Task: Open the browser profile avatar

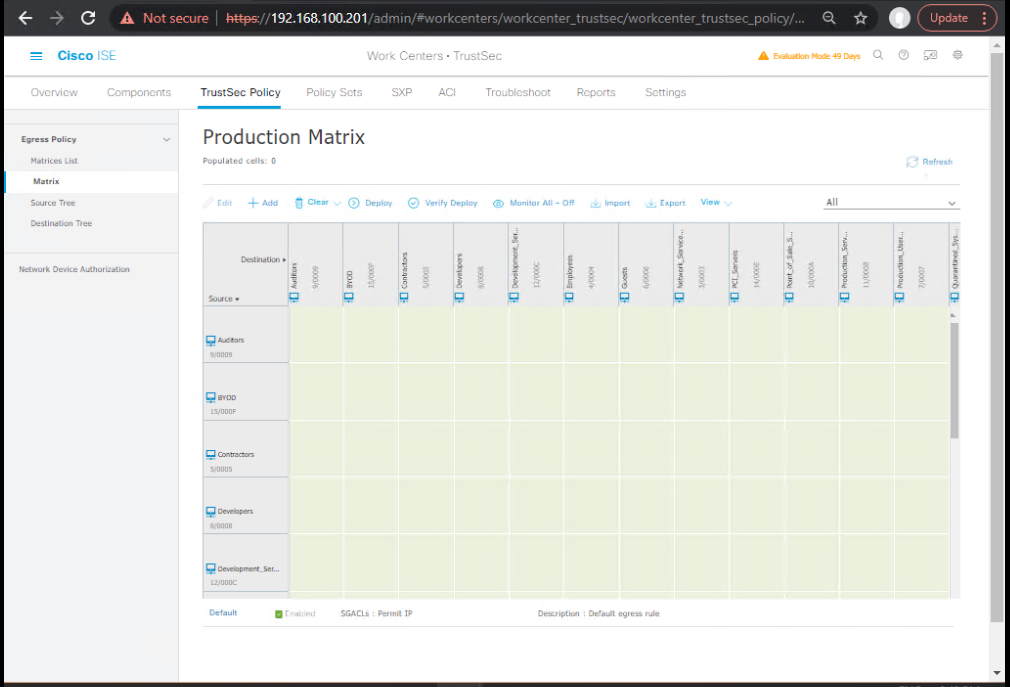Action: (899, 18)
